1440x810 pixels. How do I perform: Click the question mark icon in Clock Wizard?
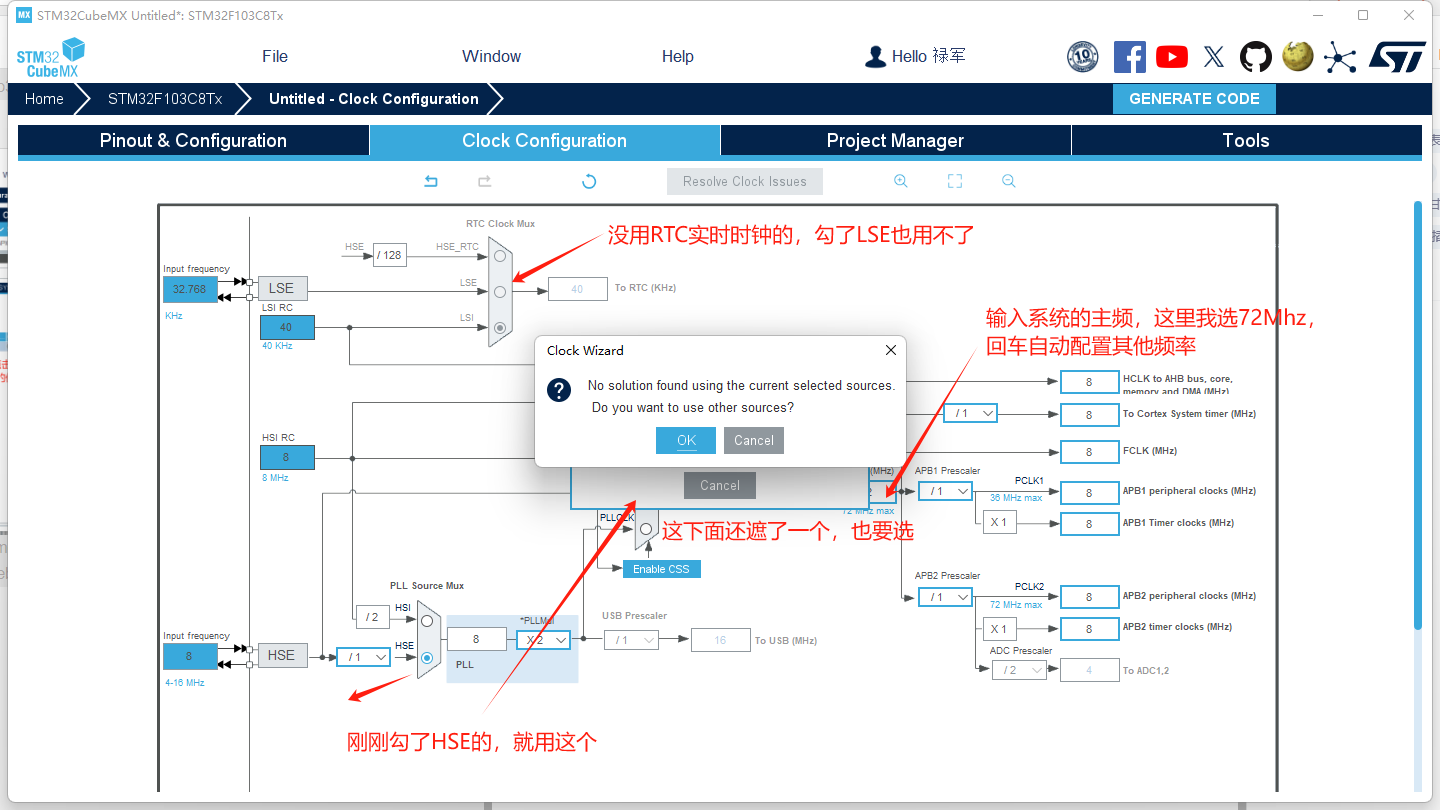(x=560, y=390)
